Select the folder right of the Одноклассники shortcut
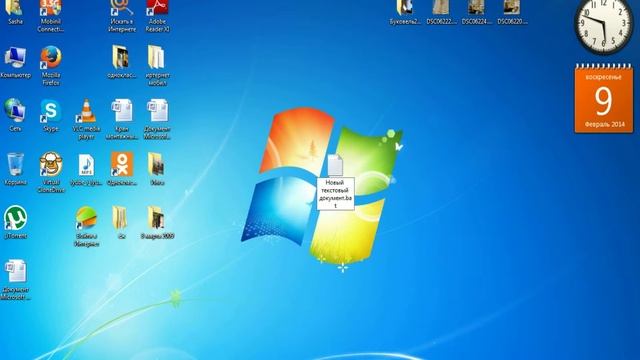 [157, 169]
